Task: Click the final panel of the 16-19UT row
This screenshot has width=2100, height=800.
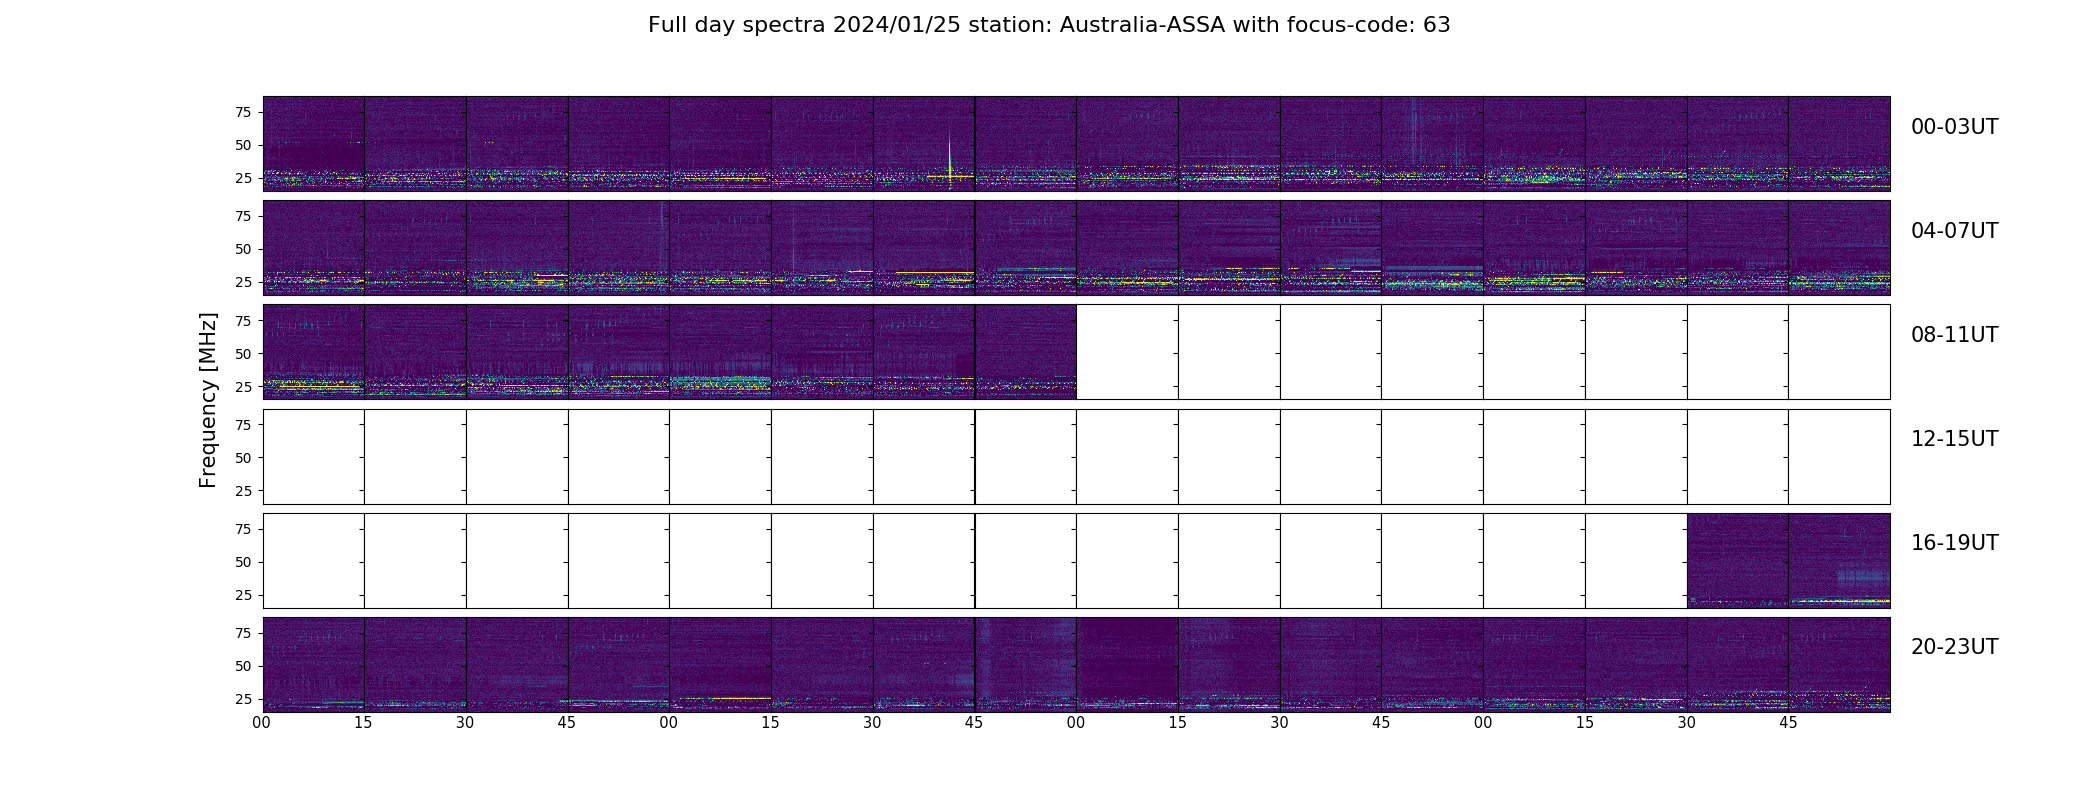Action: 1839,561
